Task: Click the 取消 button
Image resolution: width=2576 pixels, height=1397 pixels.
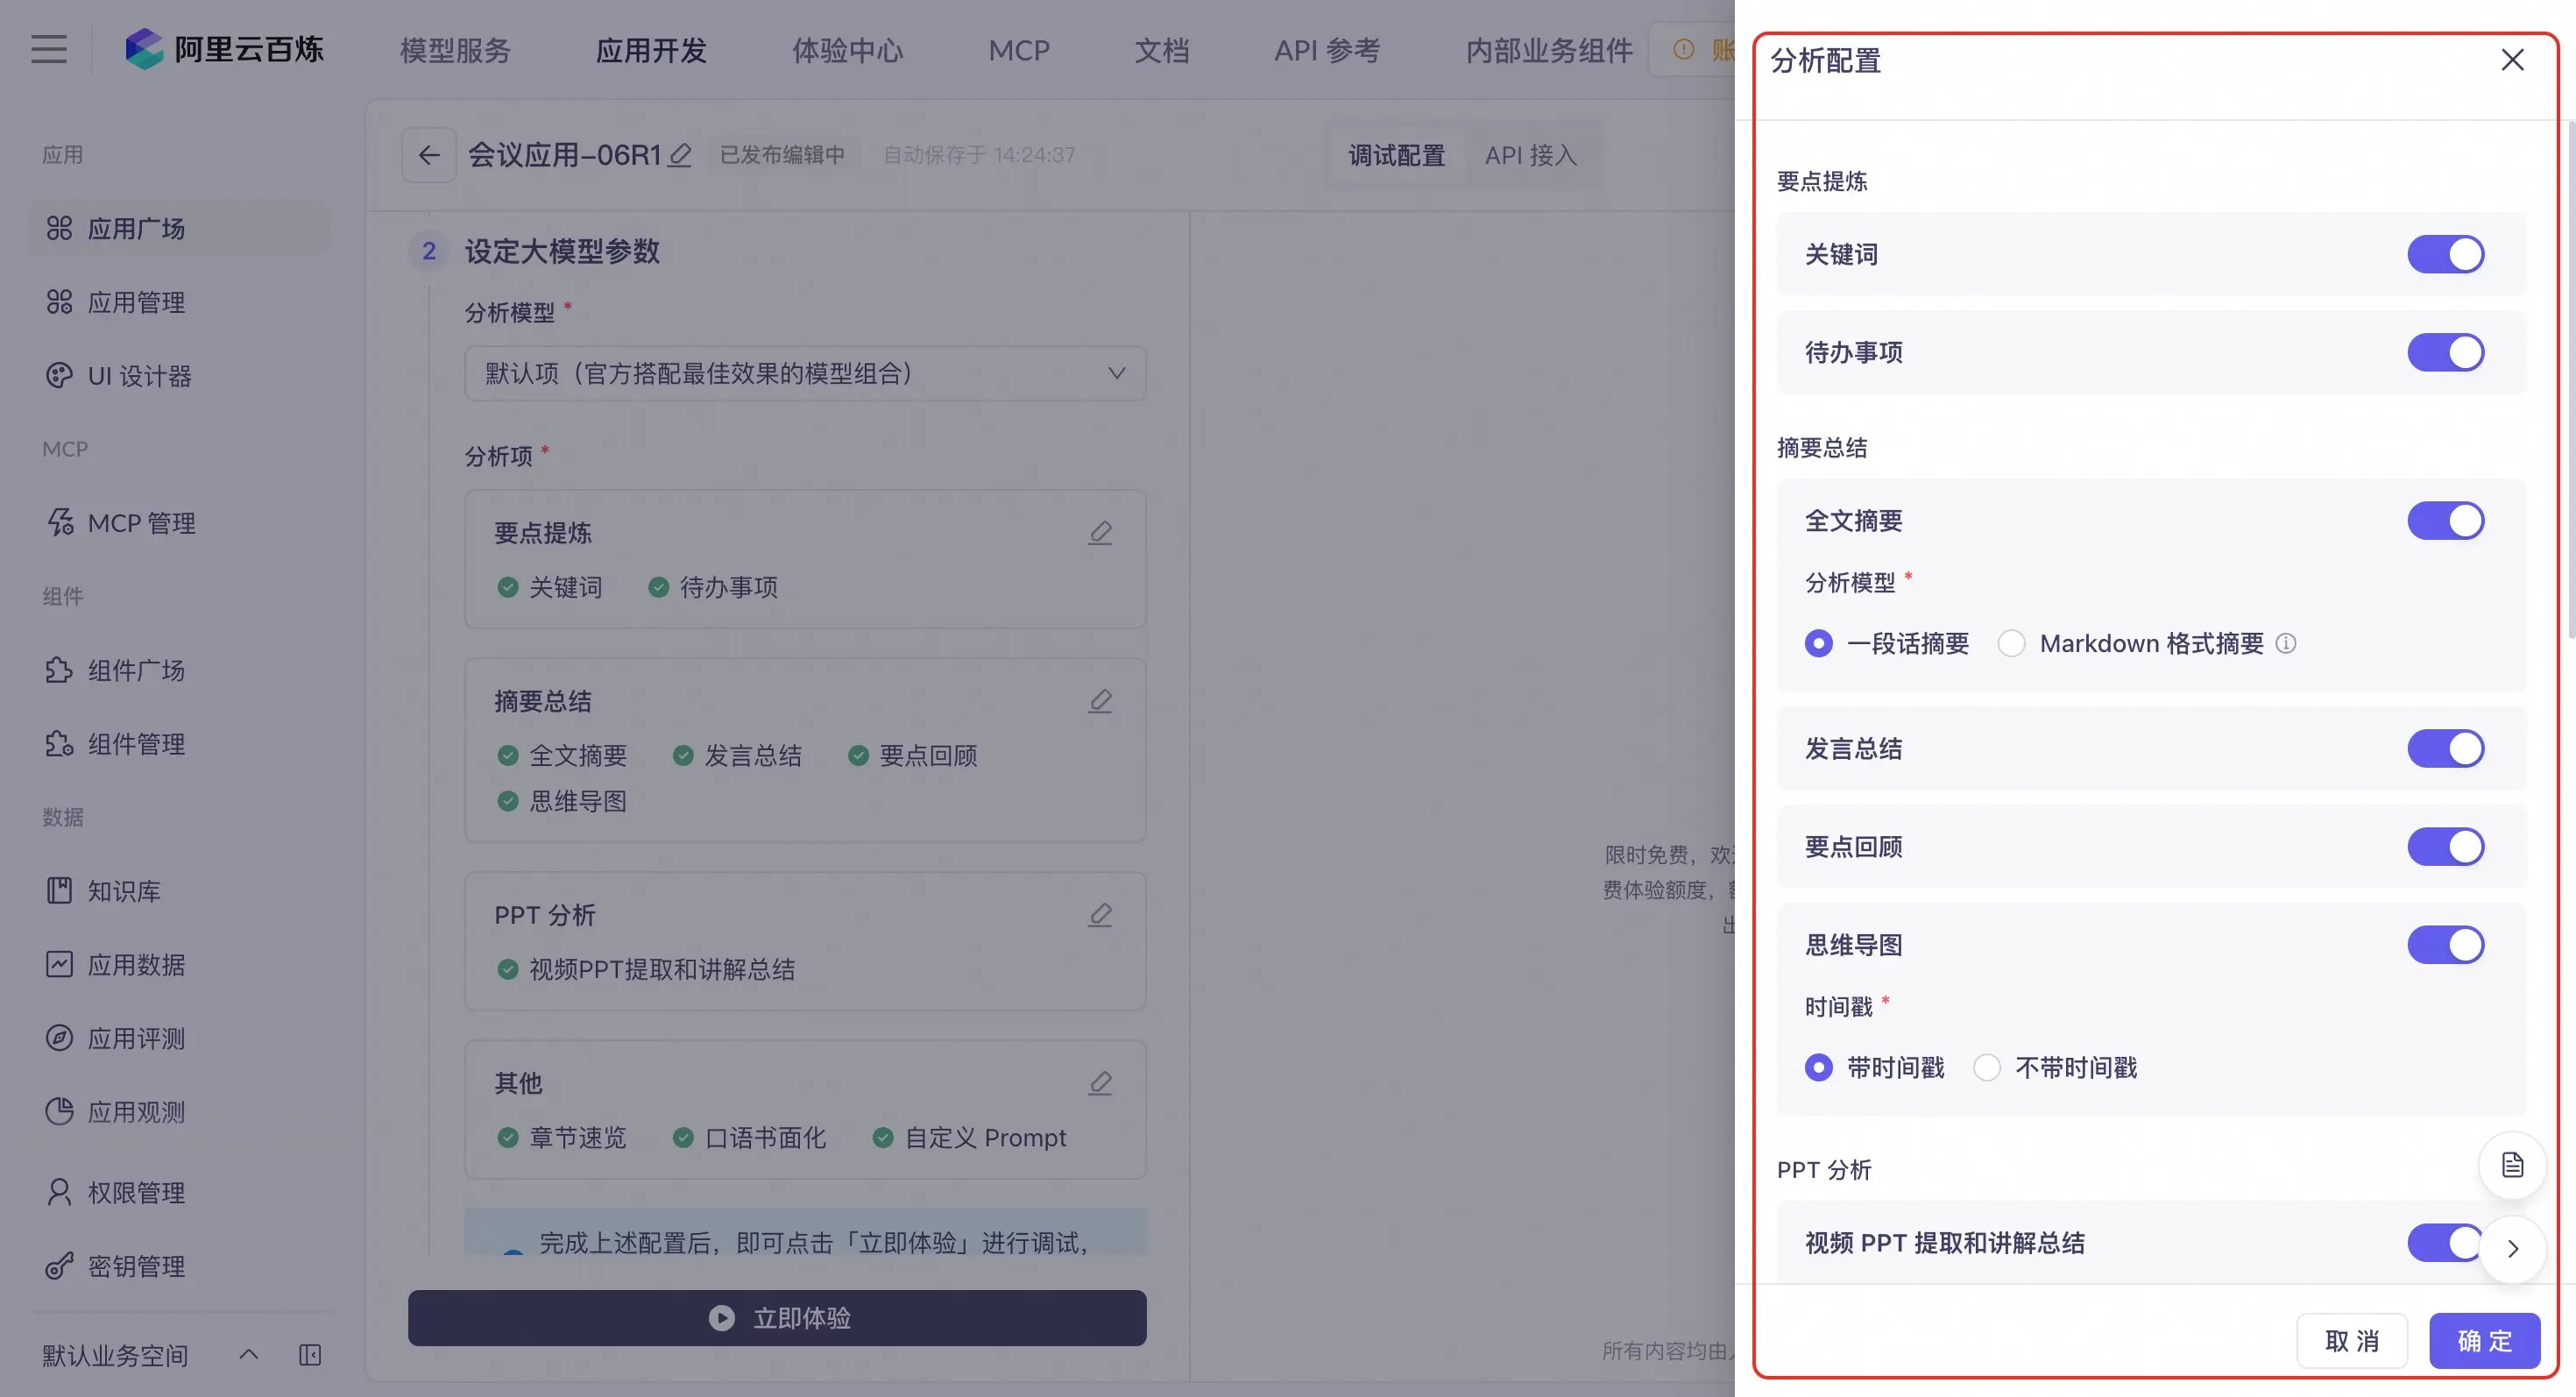Action: point(2351,1340)
